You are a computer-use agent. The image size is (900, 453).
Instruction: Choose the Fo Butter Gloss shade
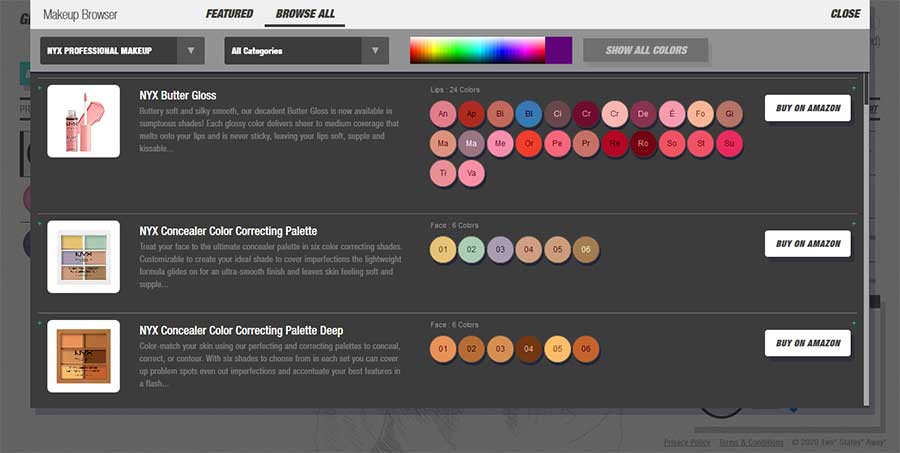click(x=701, y=114)
